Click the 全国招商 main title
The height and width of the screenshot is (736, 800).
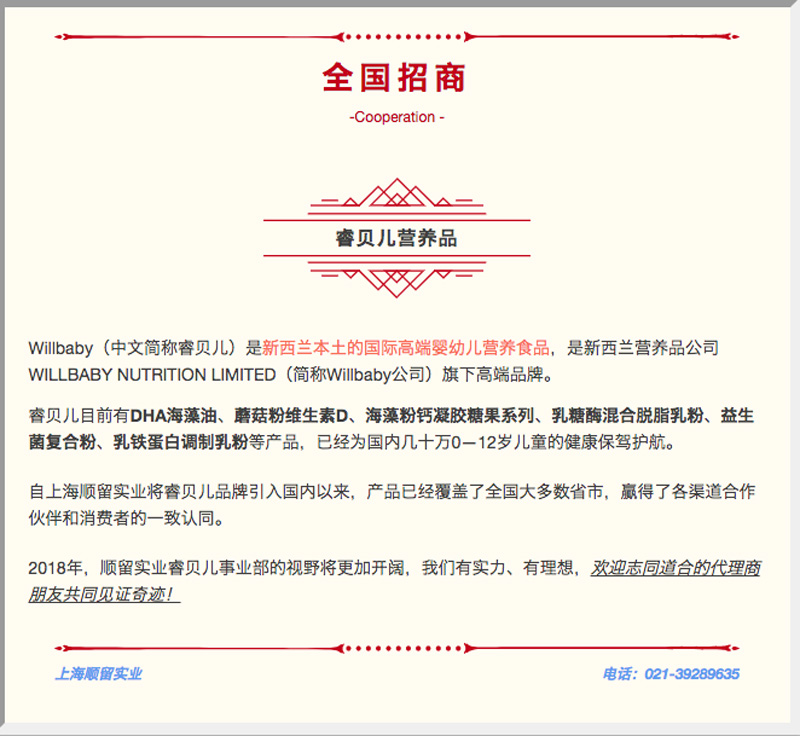395,78
